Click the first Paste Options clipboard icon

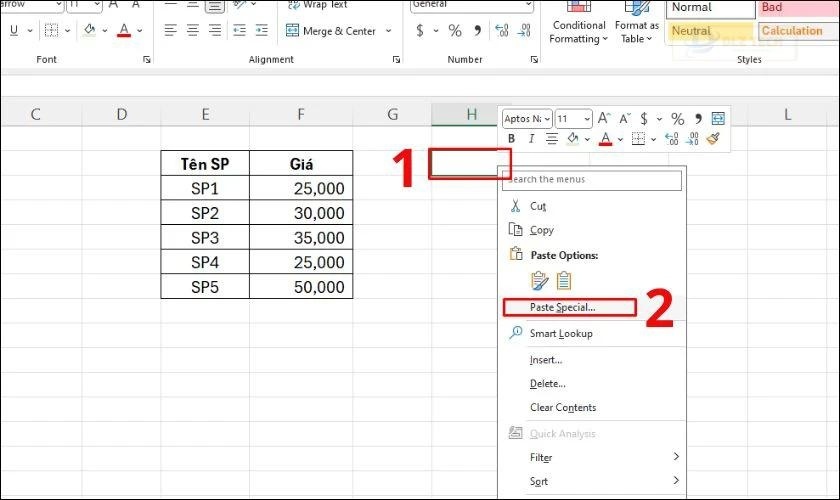pyautogui.click(x=541, y=281)
